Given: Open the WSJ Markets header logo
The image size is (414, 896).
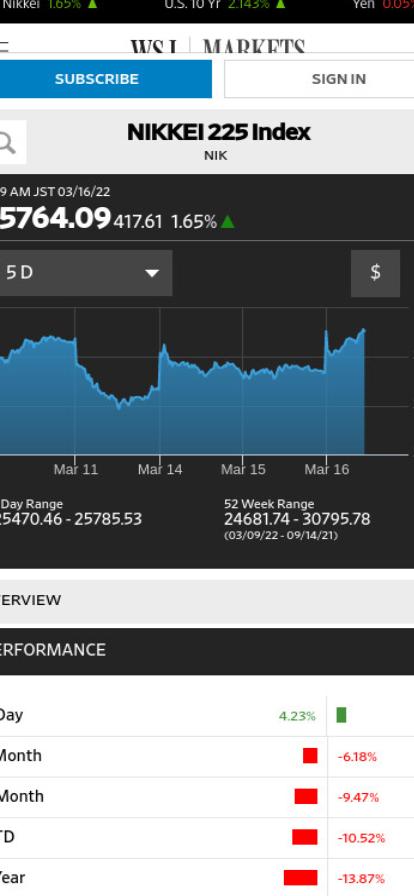Looking at the screenshot, I should [218, 46].
